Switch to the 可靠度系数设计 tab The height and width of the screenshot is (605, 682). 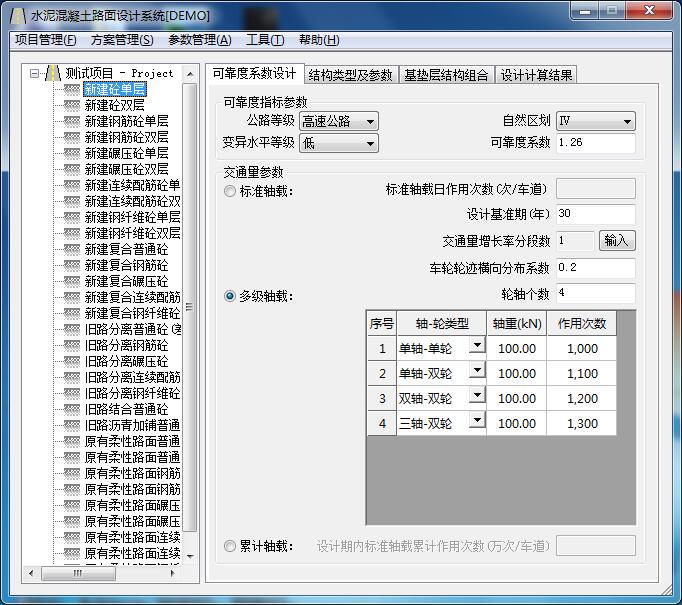(x=254, y=73)
